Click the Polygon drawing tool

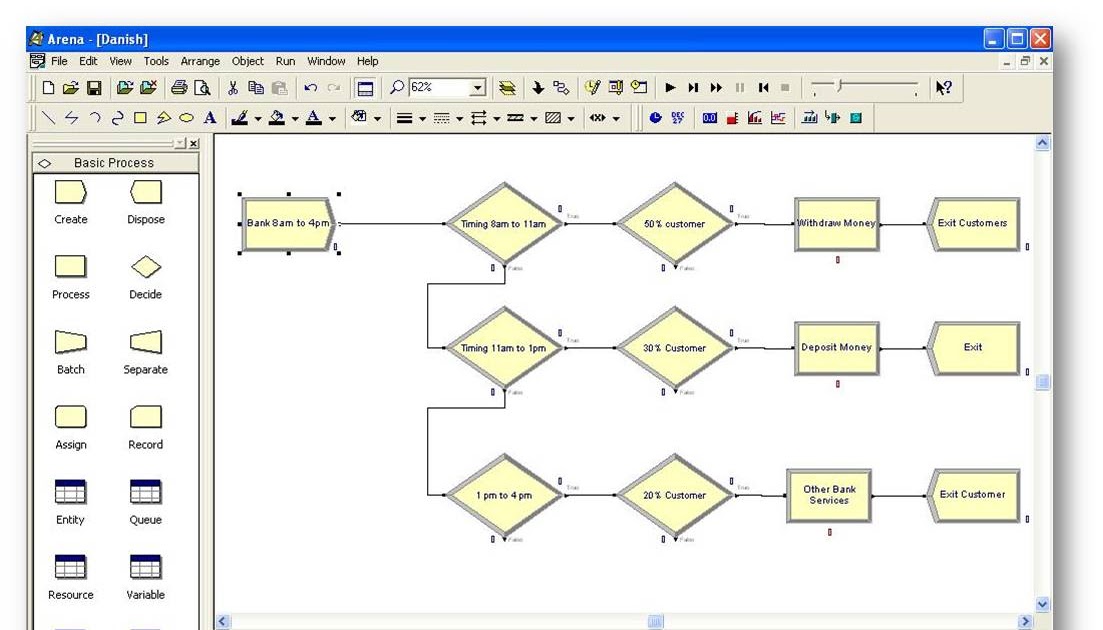click(x=163, y=117)
